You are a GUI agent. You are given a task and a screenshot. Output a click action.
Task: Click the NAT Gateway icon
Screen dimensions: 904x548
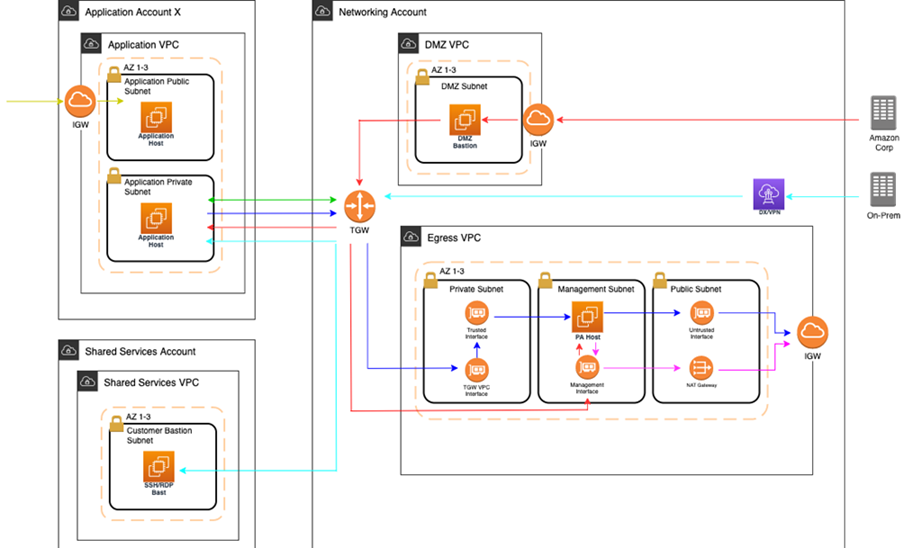coord(702,368)
